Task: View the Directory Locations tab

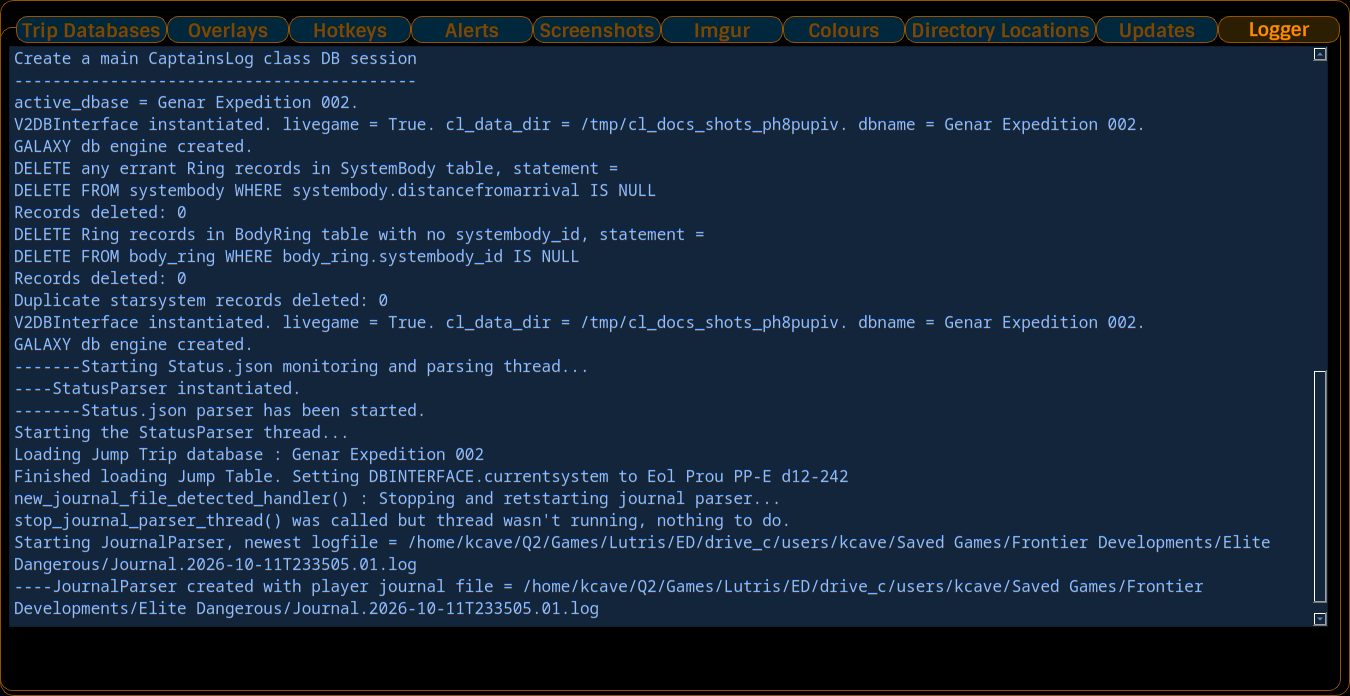Action: click(1000, 30)
